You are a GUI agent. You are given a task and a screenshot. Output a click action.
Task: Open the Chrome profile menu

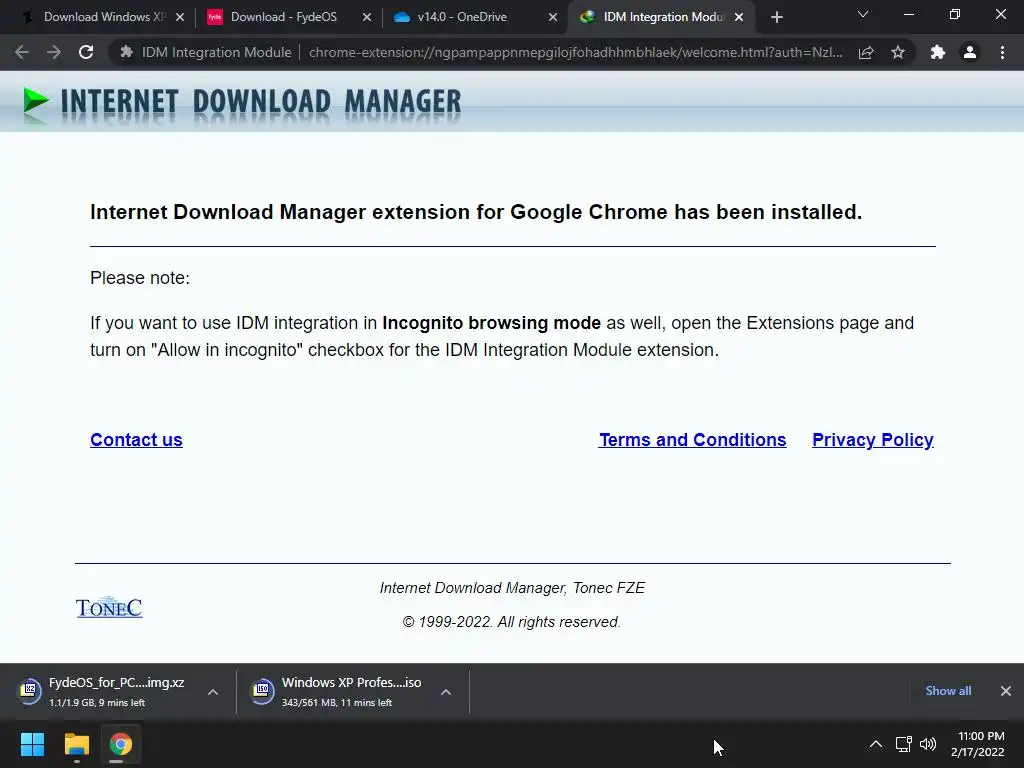(970, 52)
